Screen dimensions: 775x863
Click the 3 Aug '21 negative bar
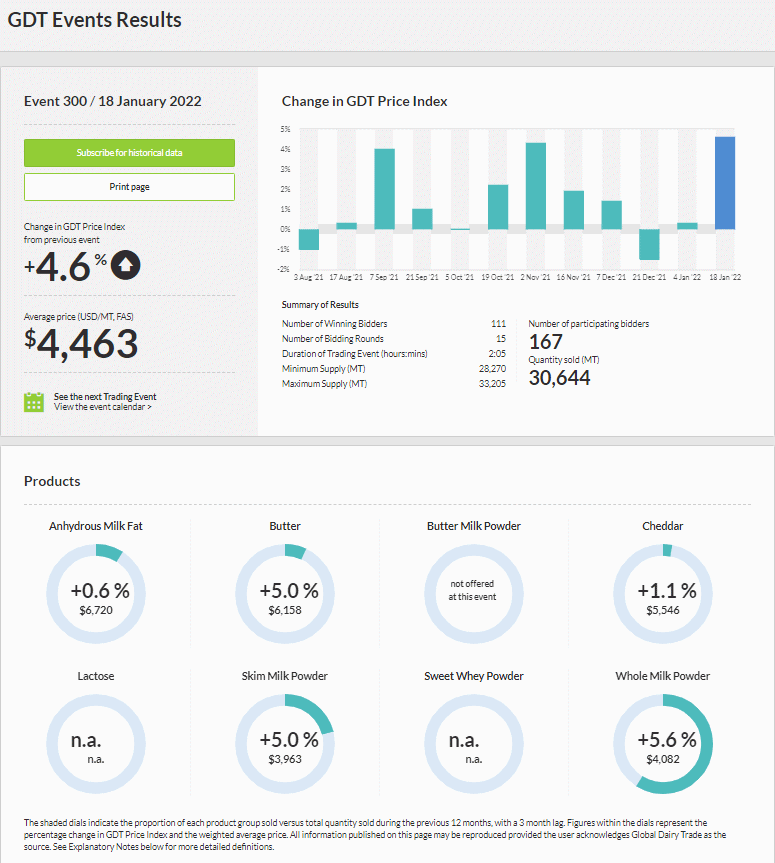pyautogui.click(x=309, y=239)
